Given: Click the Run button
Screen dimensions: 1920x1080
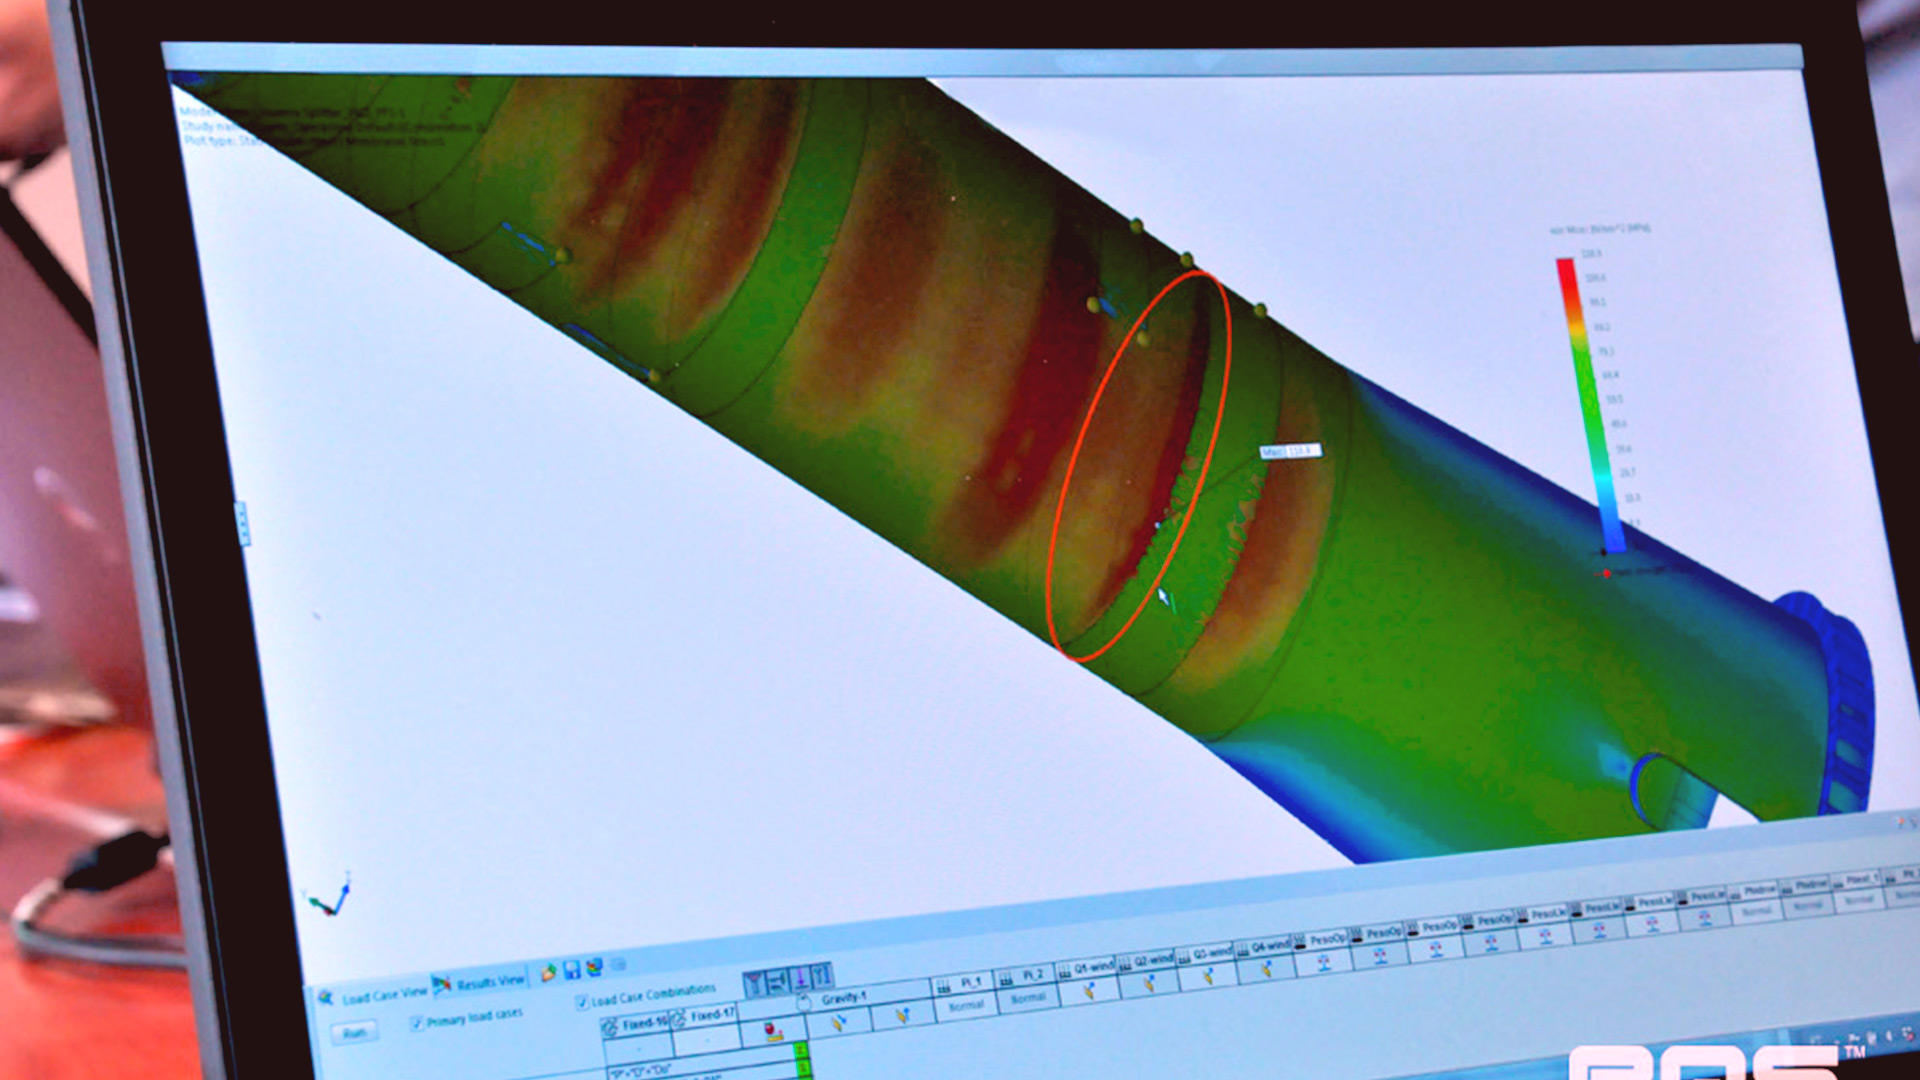Looking at the screenshot, I should click(355, 1033).
